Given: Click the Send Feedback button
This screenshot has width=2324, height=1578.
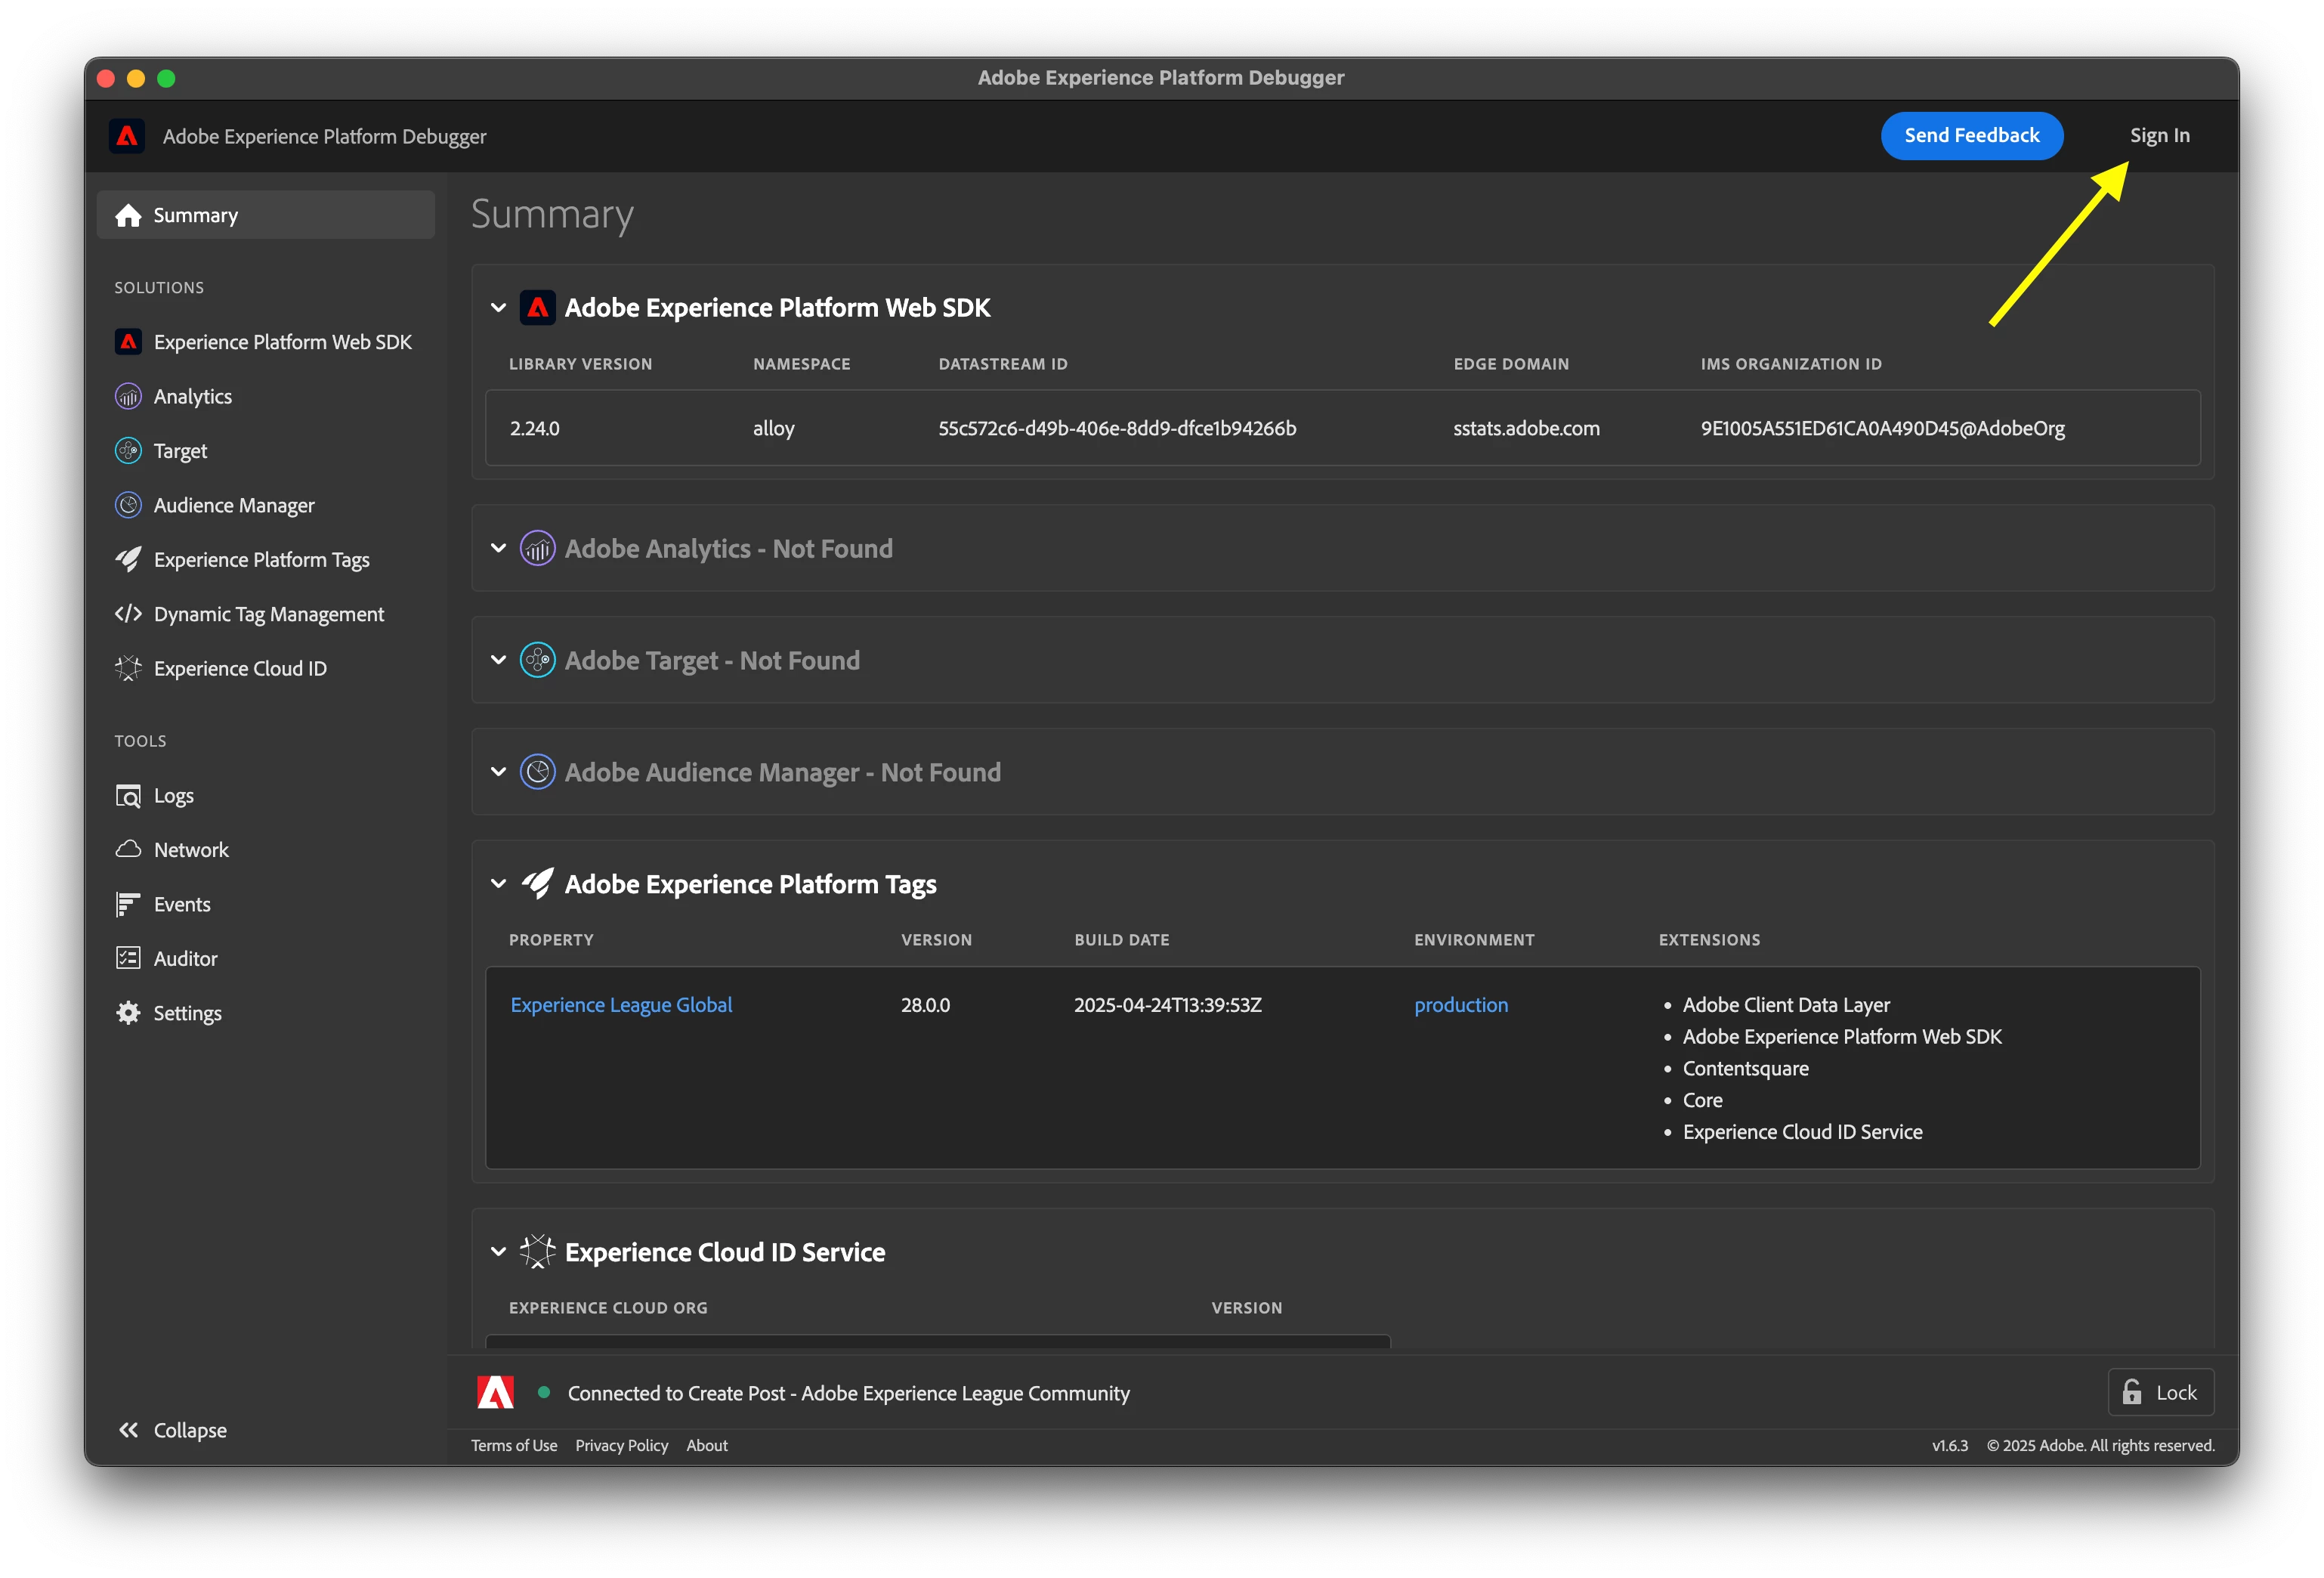Looking at the screenshot, I should point(1971,136).
